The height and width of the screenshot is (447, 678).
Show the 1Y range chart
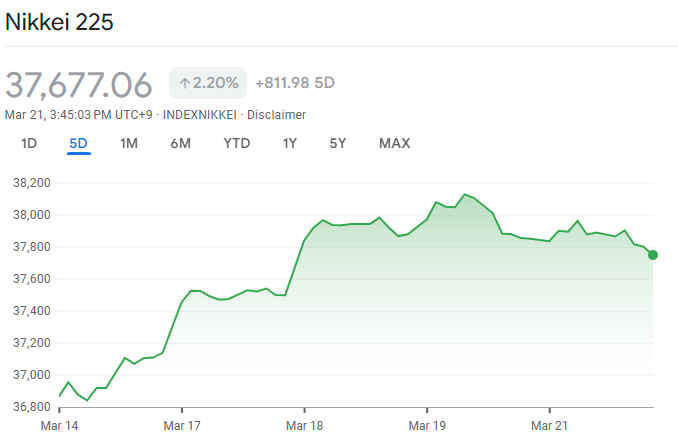[290, 143]
